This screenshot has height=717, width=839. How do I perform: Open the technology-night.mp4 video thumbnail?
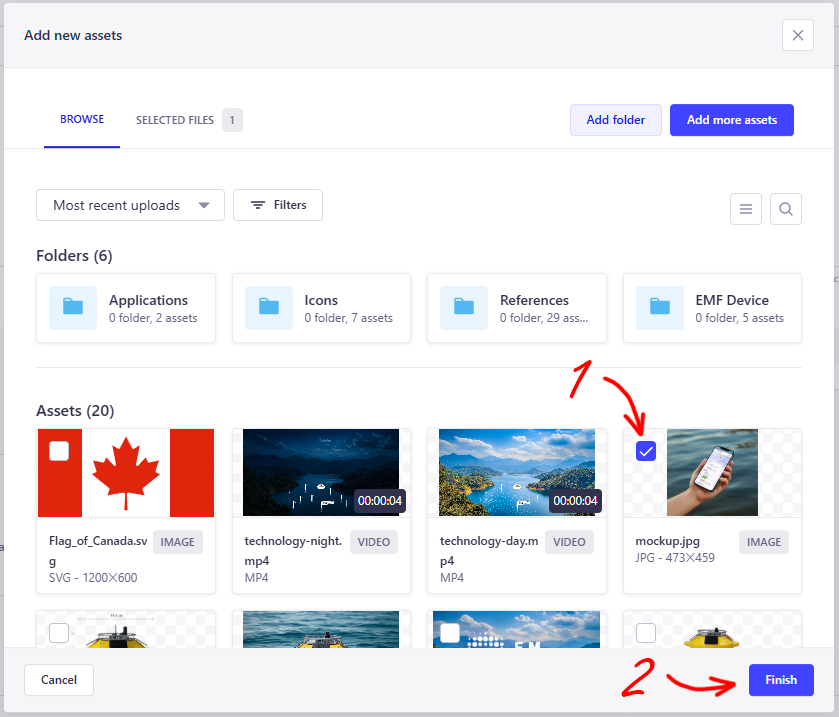(x=320, y=472)
